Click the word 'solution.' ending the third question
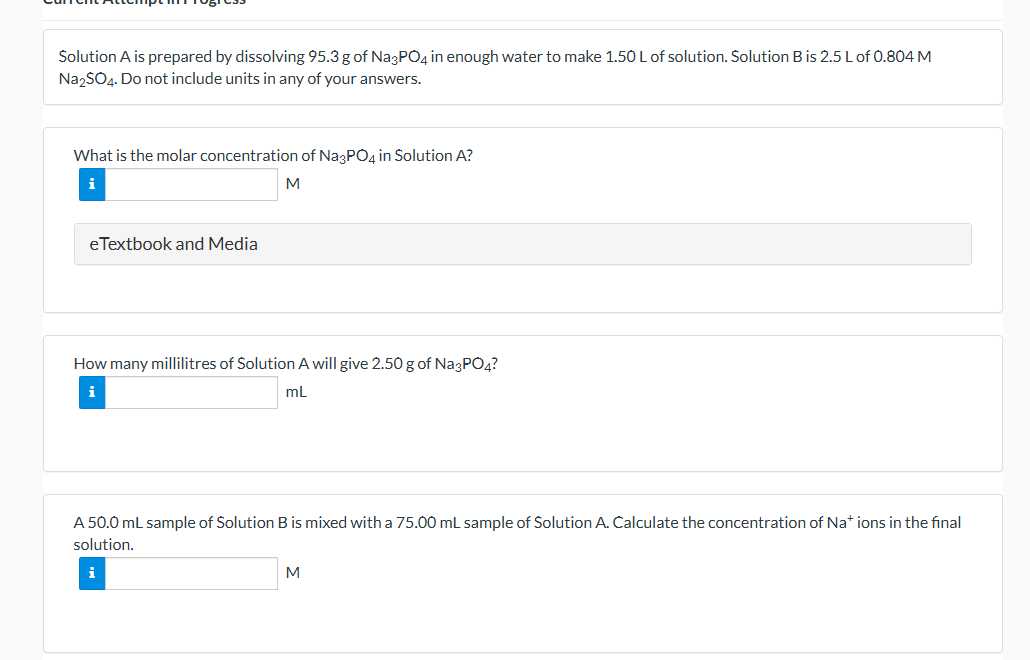The width and height of the screenshot is (1030, 660). (x=103, y=545)
